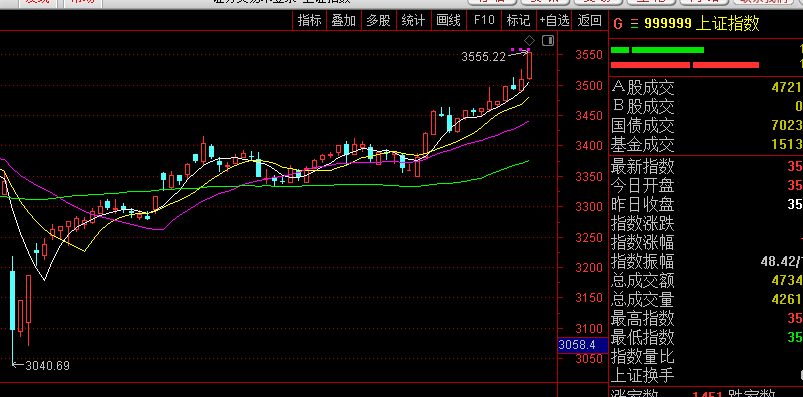The height and width of the screenshot is (397, 803).
Task: Click the 指数涨幅 row label
Action: pos(643,242)
